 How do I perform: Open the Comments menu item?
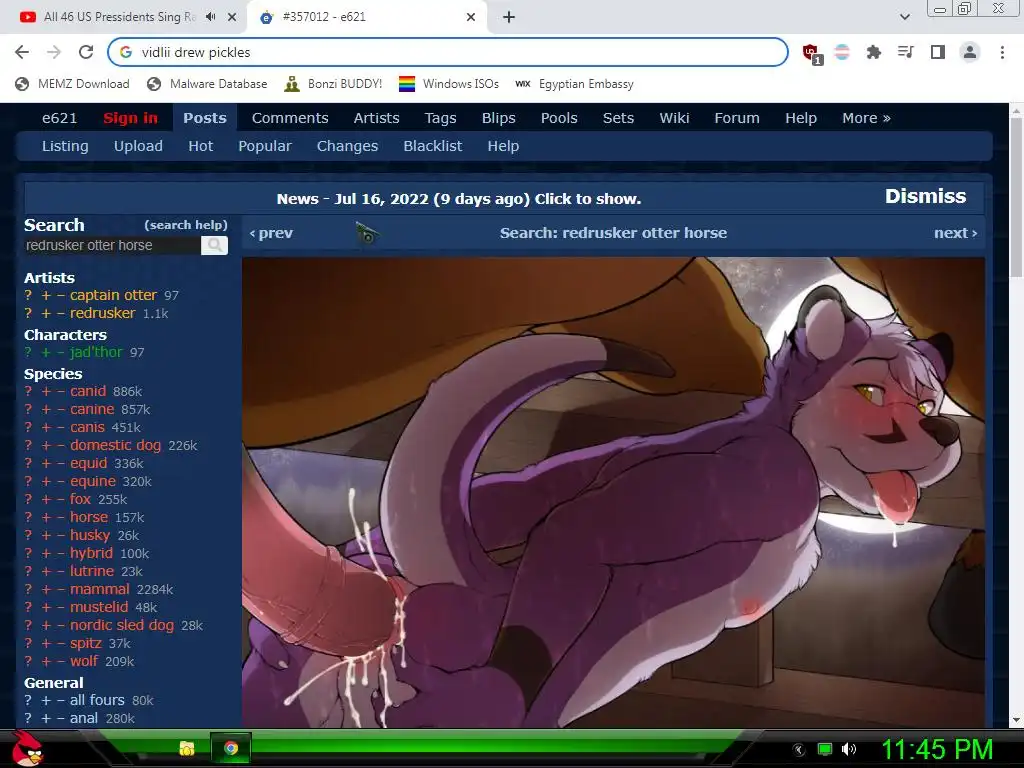coord(290,118)
